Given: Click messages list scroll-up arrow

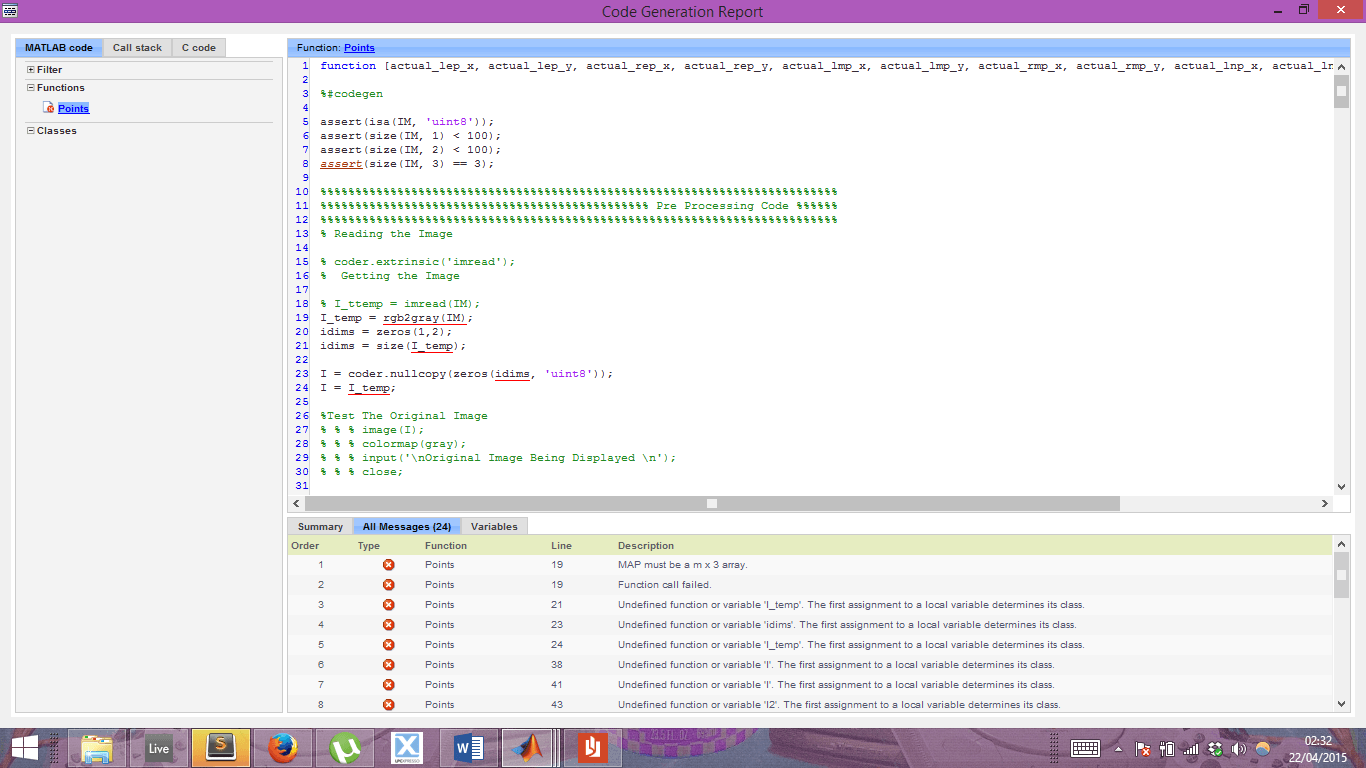Looking at the screenshot, I should click(x=1342, y=545).
